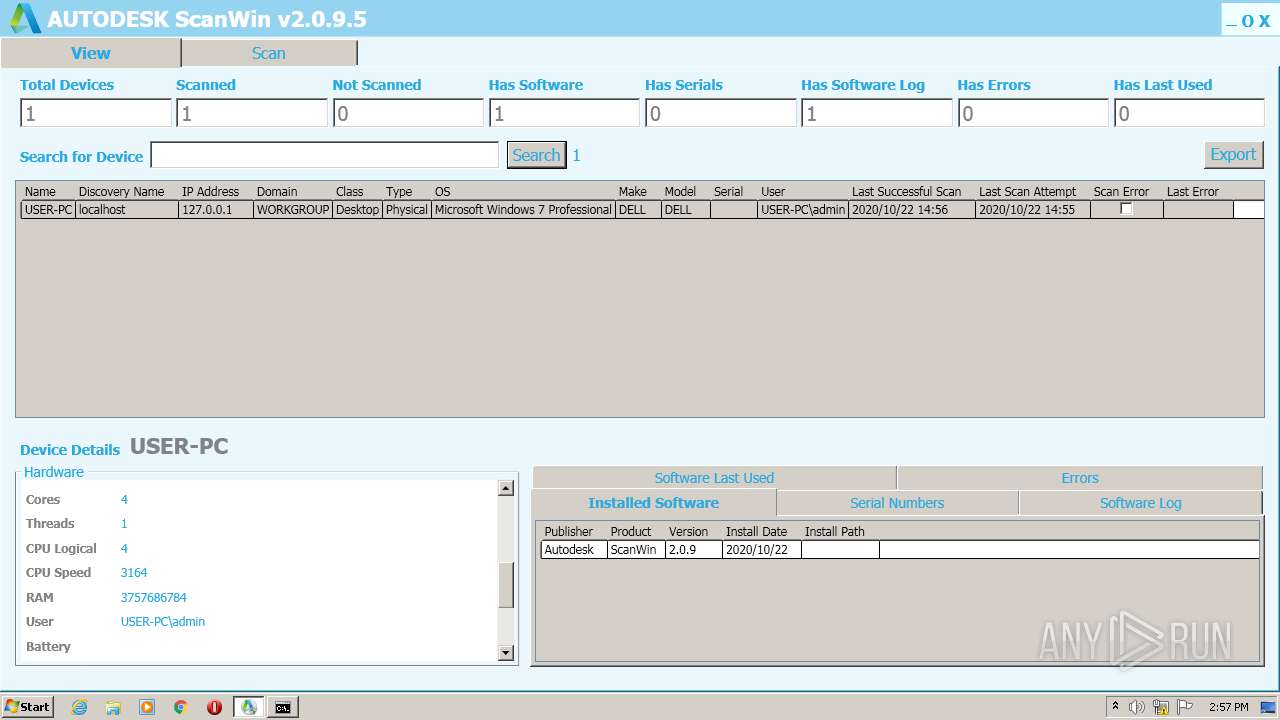Sort device list by Name column
The width and height of the screenshot is (1280, 720).
(40, 191)
